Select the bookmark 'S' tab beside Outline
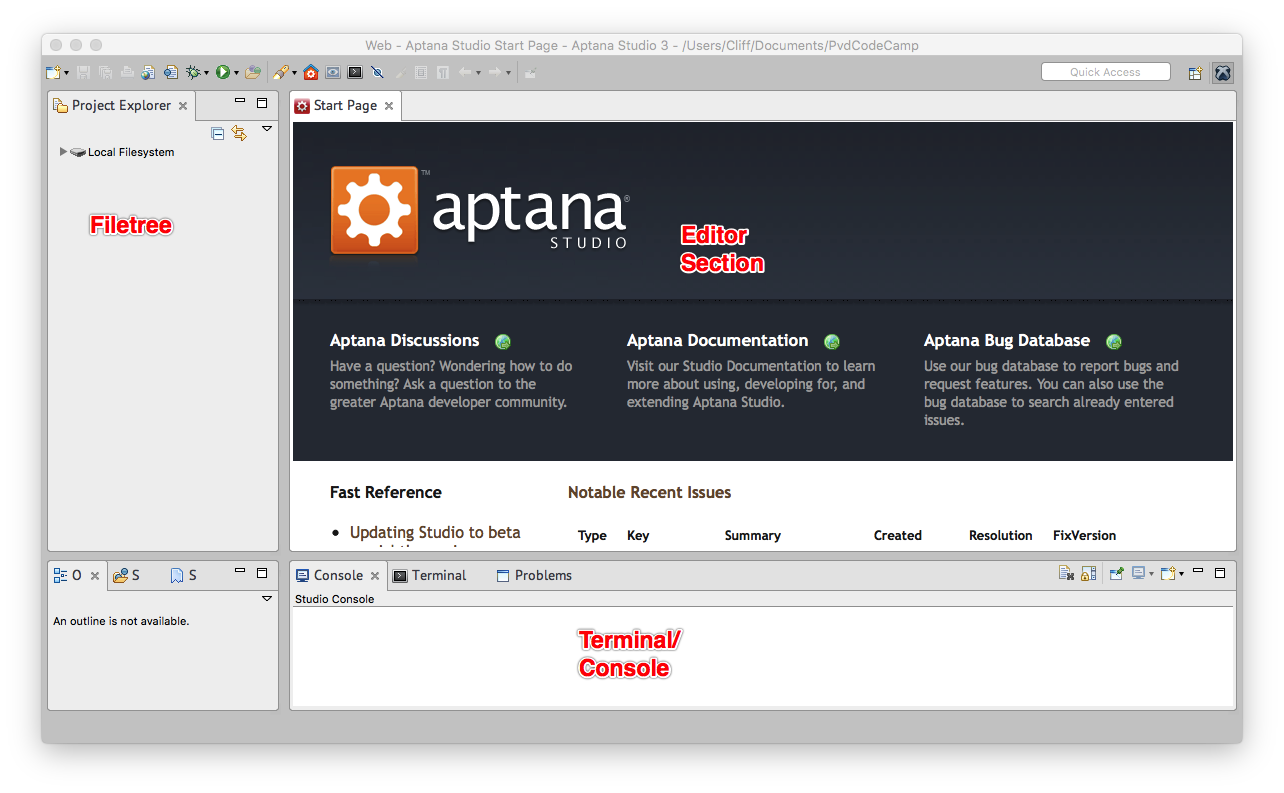The image size is (1284, 793). (x=184, y=575)
